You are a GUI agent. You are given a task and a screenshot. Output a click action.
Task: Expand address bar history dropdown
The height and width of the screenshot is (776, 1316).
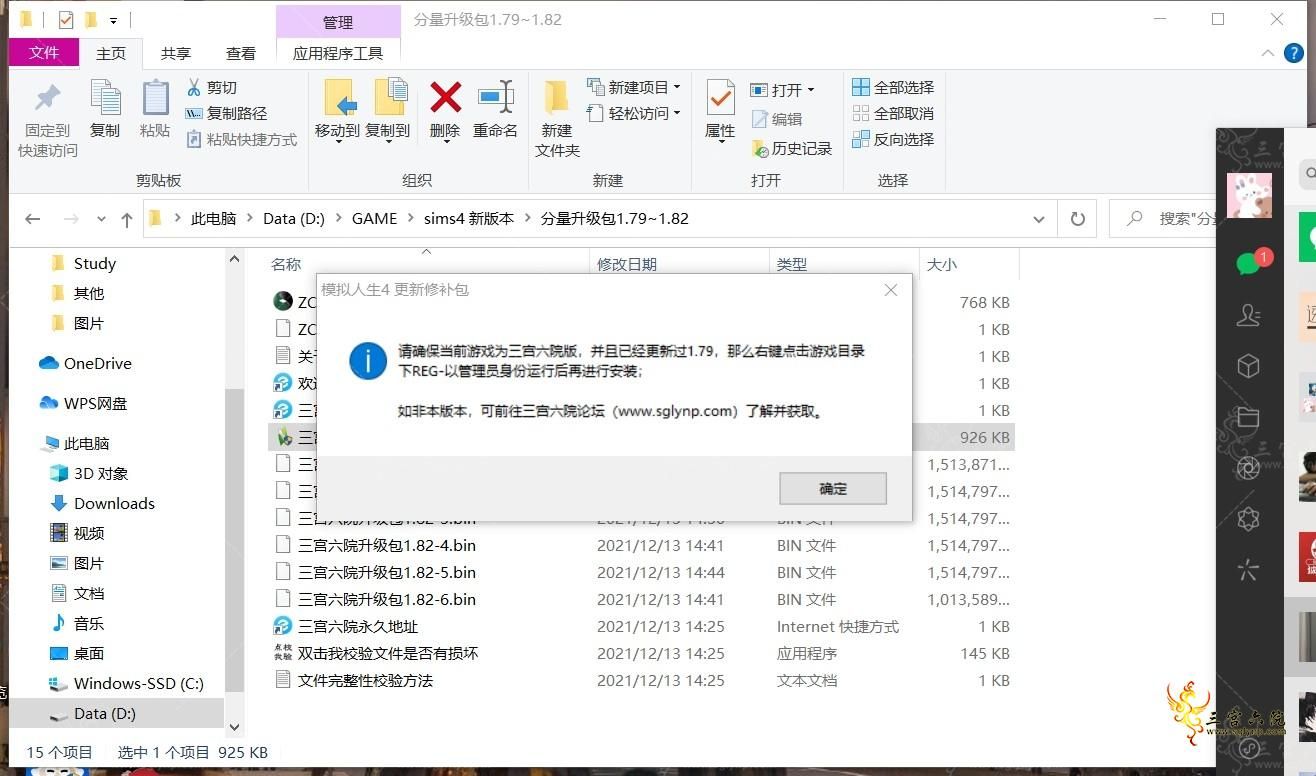(x=1039, y=219)
